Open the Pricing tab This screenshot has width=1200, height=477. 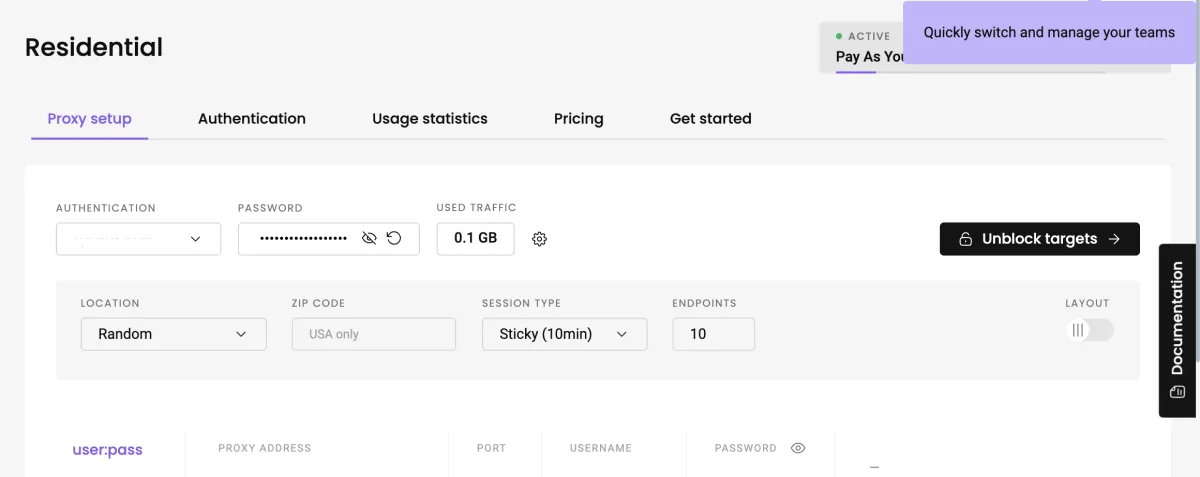click(579, 118)
